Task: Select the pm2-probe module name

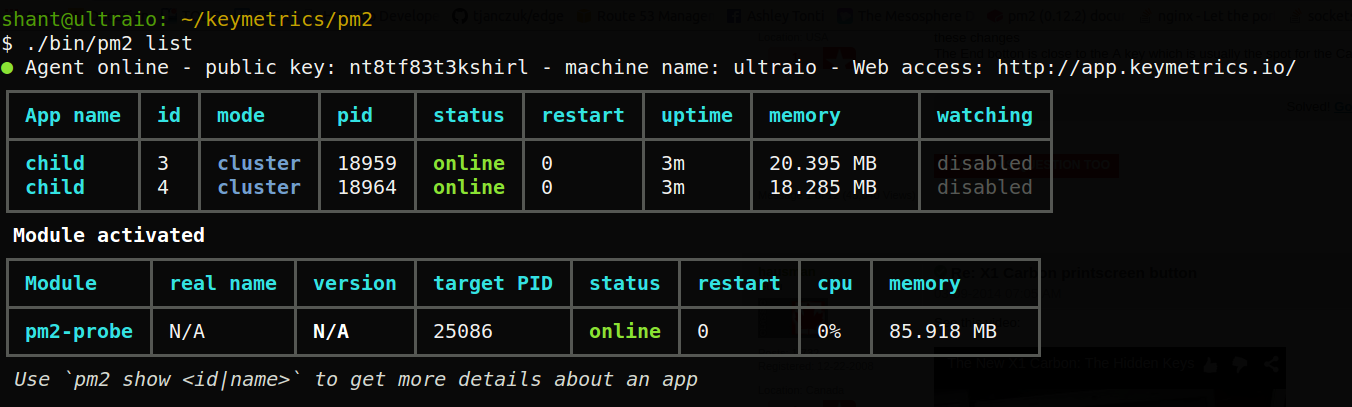Action: 79,331
